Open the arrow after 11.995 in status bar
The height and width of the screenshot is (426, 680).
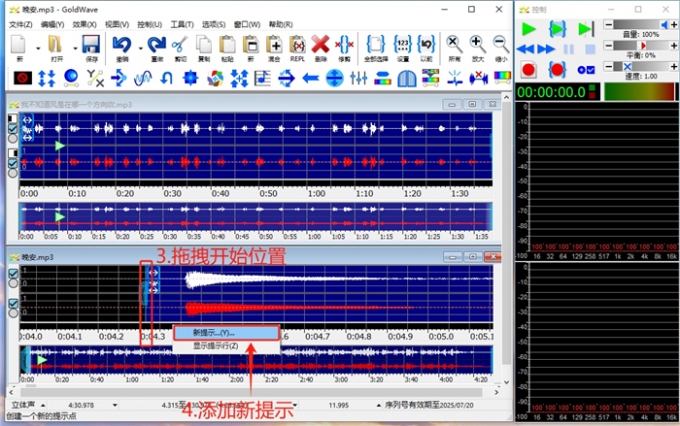point(378,405)
